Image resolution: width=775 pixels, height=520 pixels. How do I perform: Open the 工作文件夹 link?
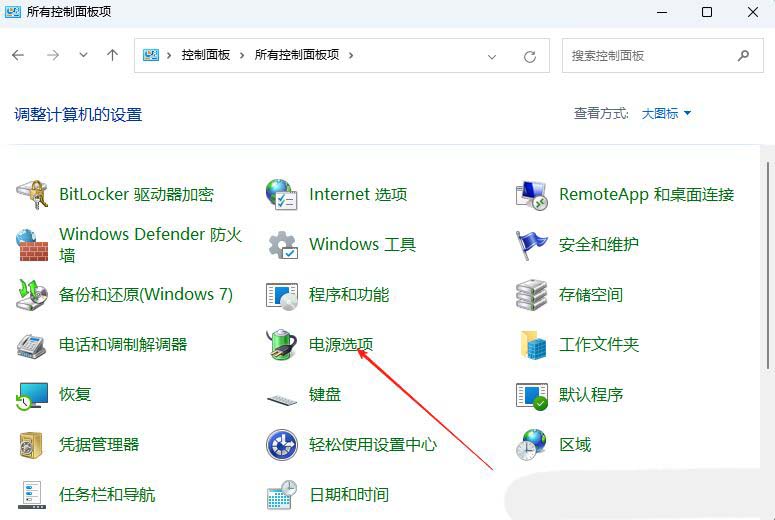[x=599, y=345]
